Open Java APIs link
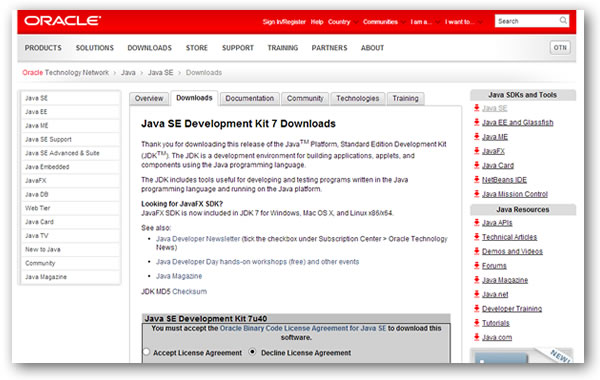Screen dimensions: 600x380 497,223
